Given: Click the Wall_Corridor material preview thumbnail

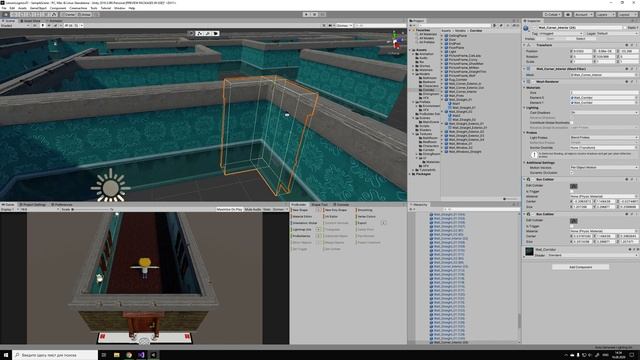Looking at the screenshot, I should click(x=529, y=251).
